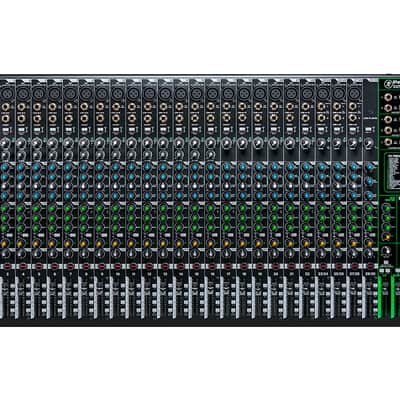Mute the channel 27/28 stereo strip

[354, 266]
